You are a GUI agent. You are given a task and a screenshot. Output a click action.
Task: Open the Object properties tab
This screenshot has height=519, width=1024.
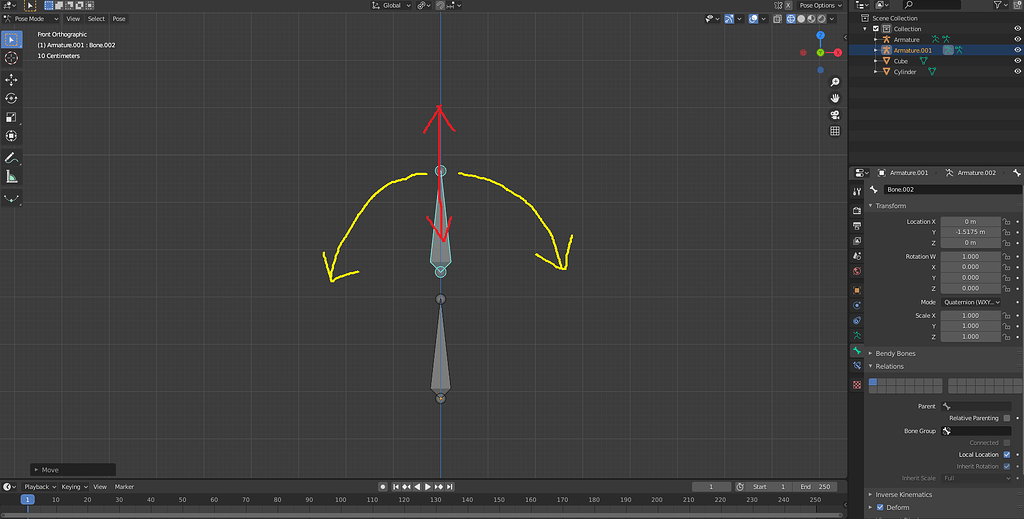[857, 290]
